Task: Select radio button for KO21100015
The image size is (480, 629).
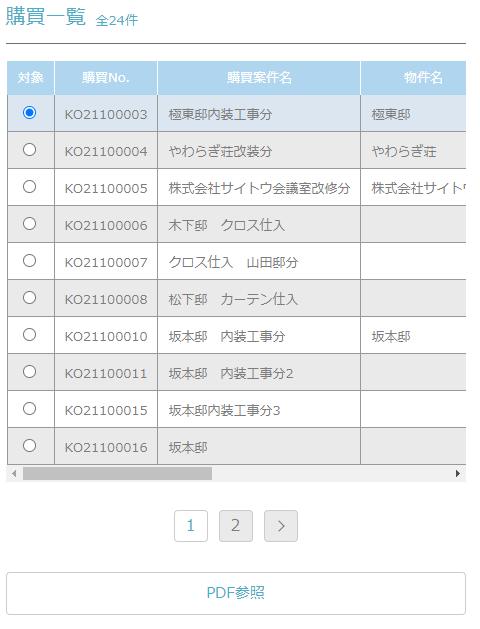Action: point(29,409)
